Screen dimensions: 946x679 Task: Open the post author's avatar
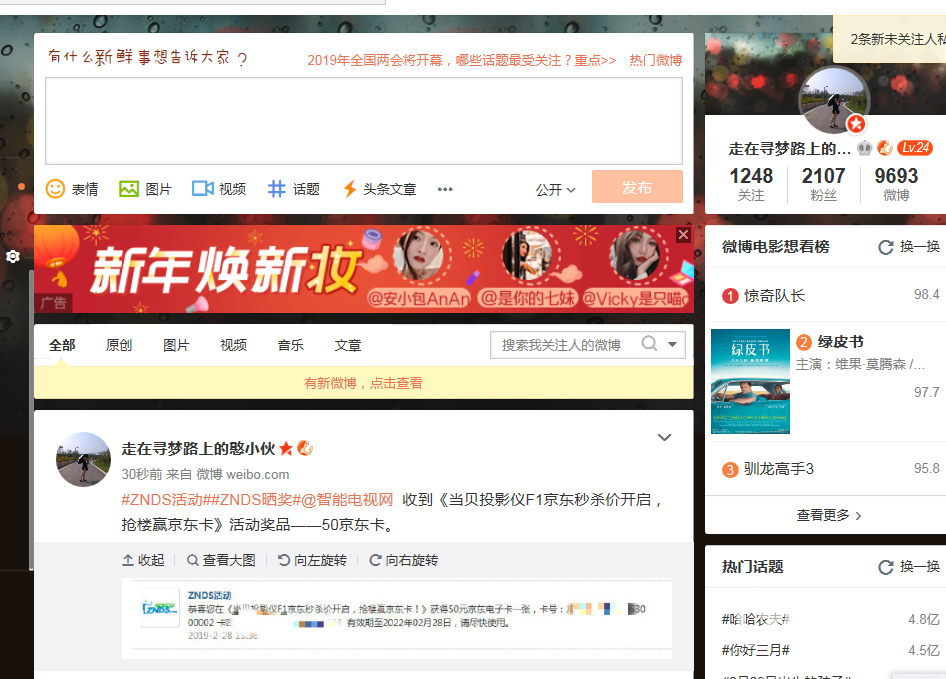[83, 459]
